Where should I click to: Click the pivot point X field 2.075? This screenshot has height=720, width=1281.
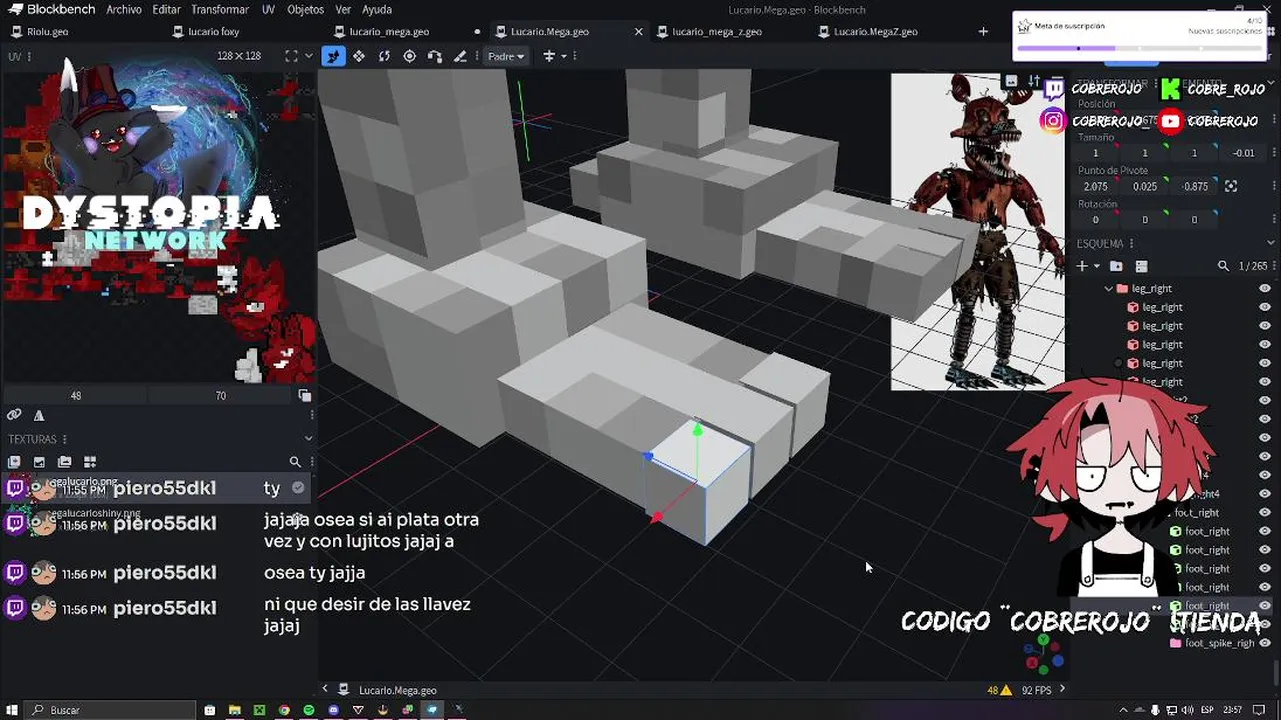1095,186
